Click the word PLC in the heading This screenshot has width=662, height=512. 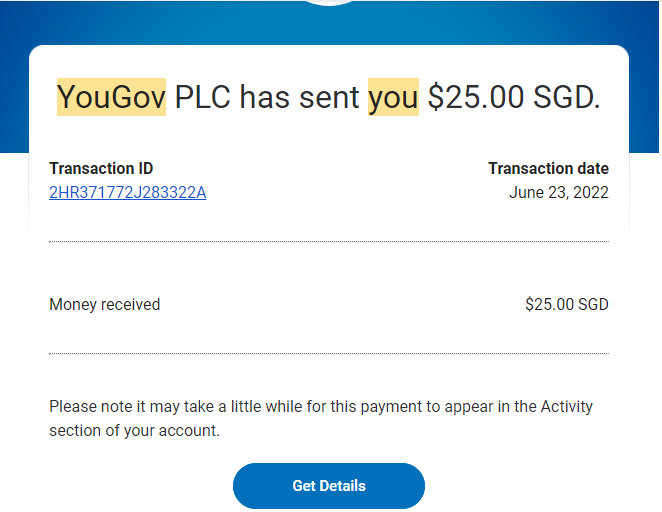203,97
